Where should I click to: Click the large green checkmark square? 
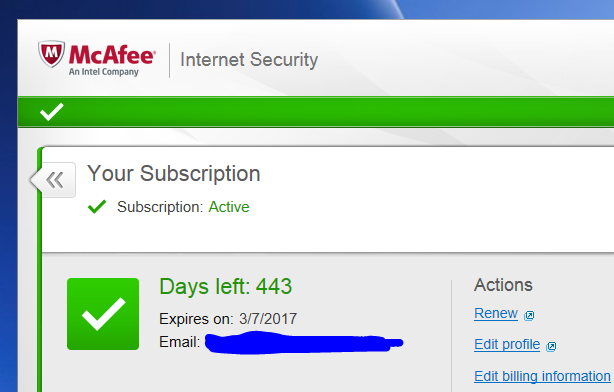click(103, 314)
